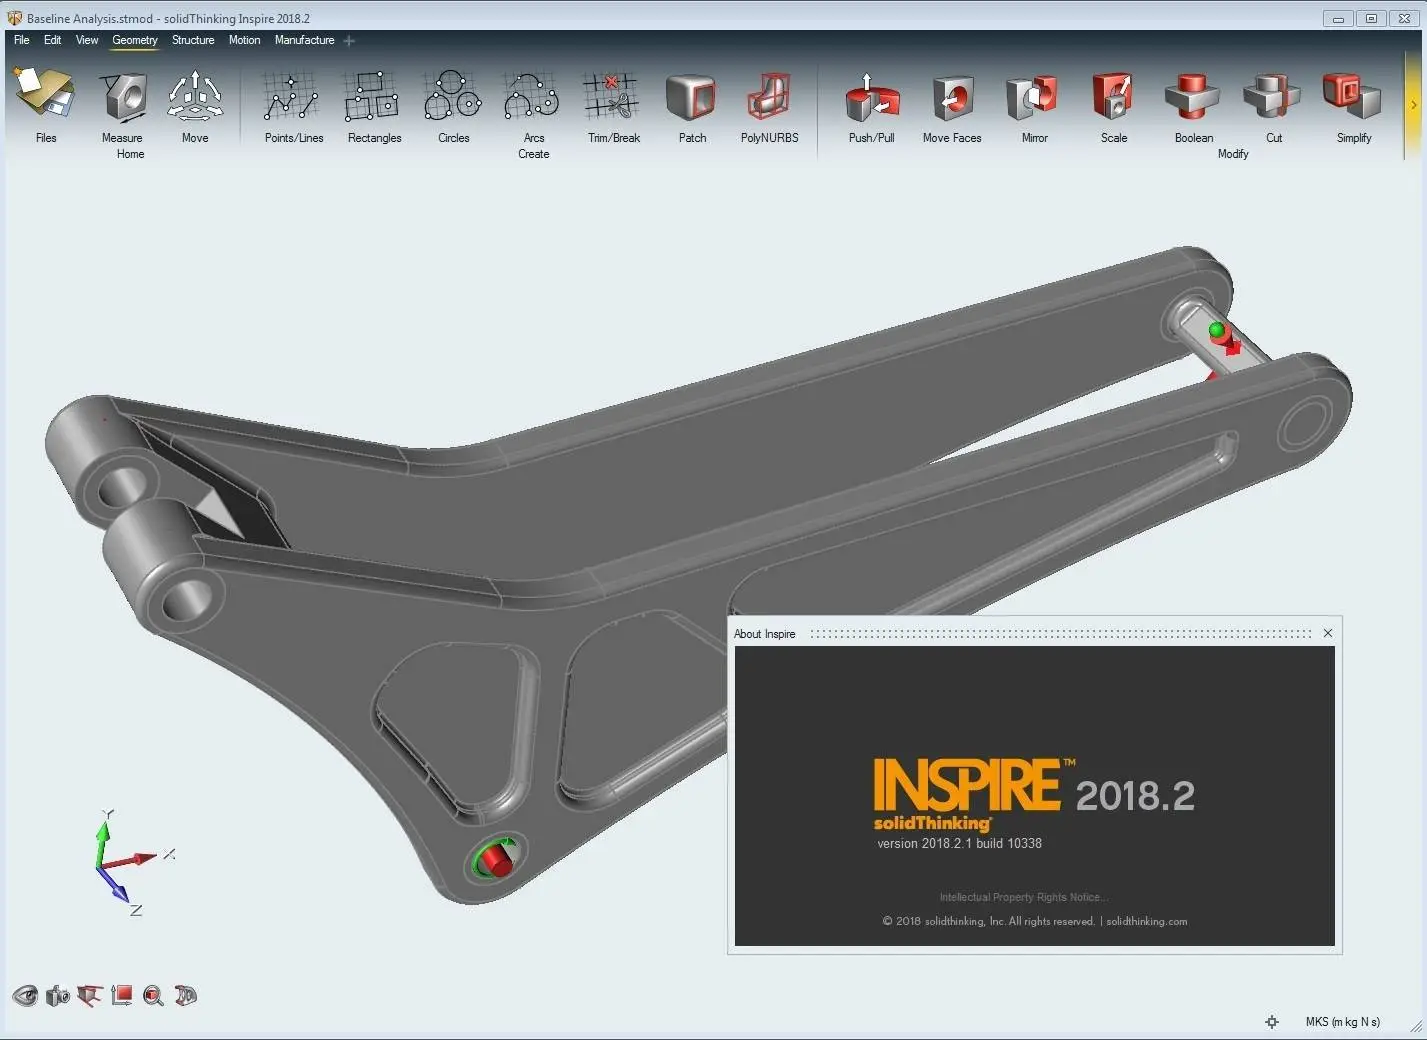The image size is (1427, 1040).
Task: Activate the Move tool icon
Action: tap(195, 97)
